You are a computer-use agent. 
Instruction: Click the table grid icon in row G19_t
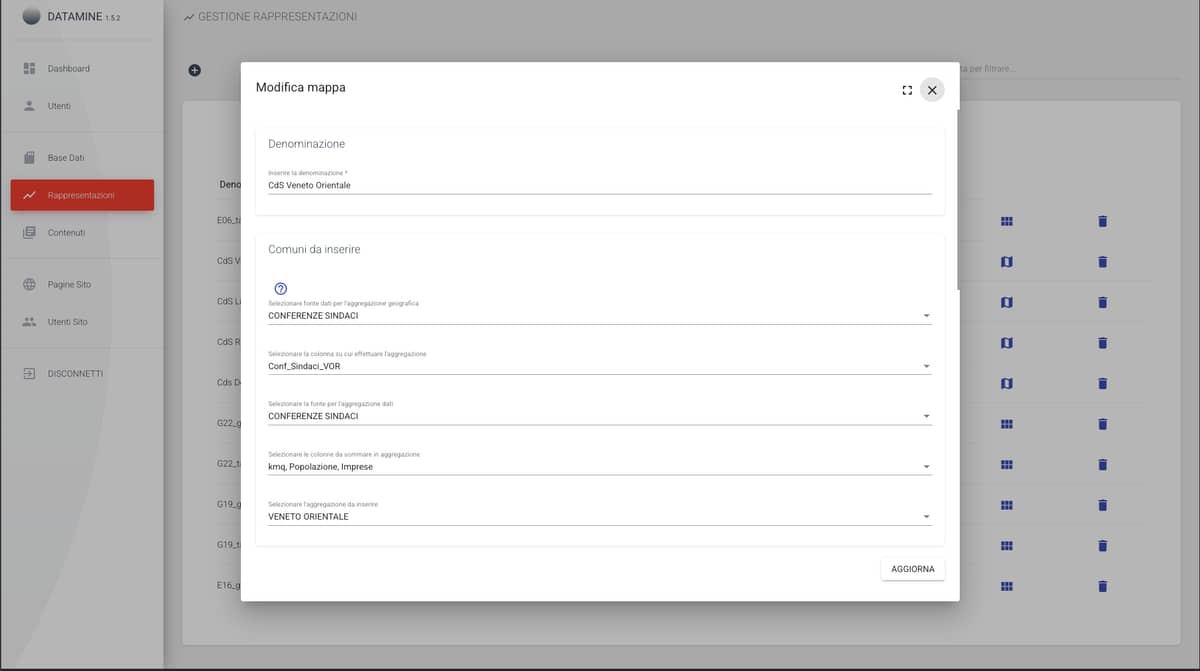(1007, 546)
